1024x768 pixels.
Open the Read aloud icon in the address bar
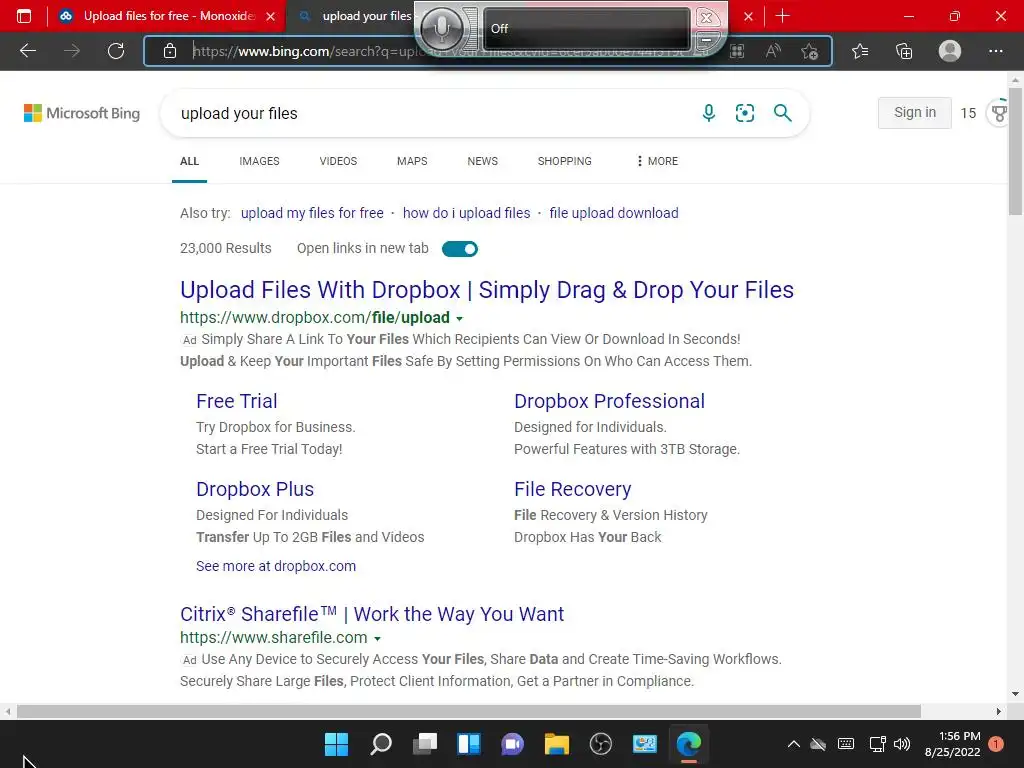point(773,51)
